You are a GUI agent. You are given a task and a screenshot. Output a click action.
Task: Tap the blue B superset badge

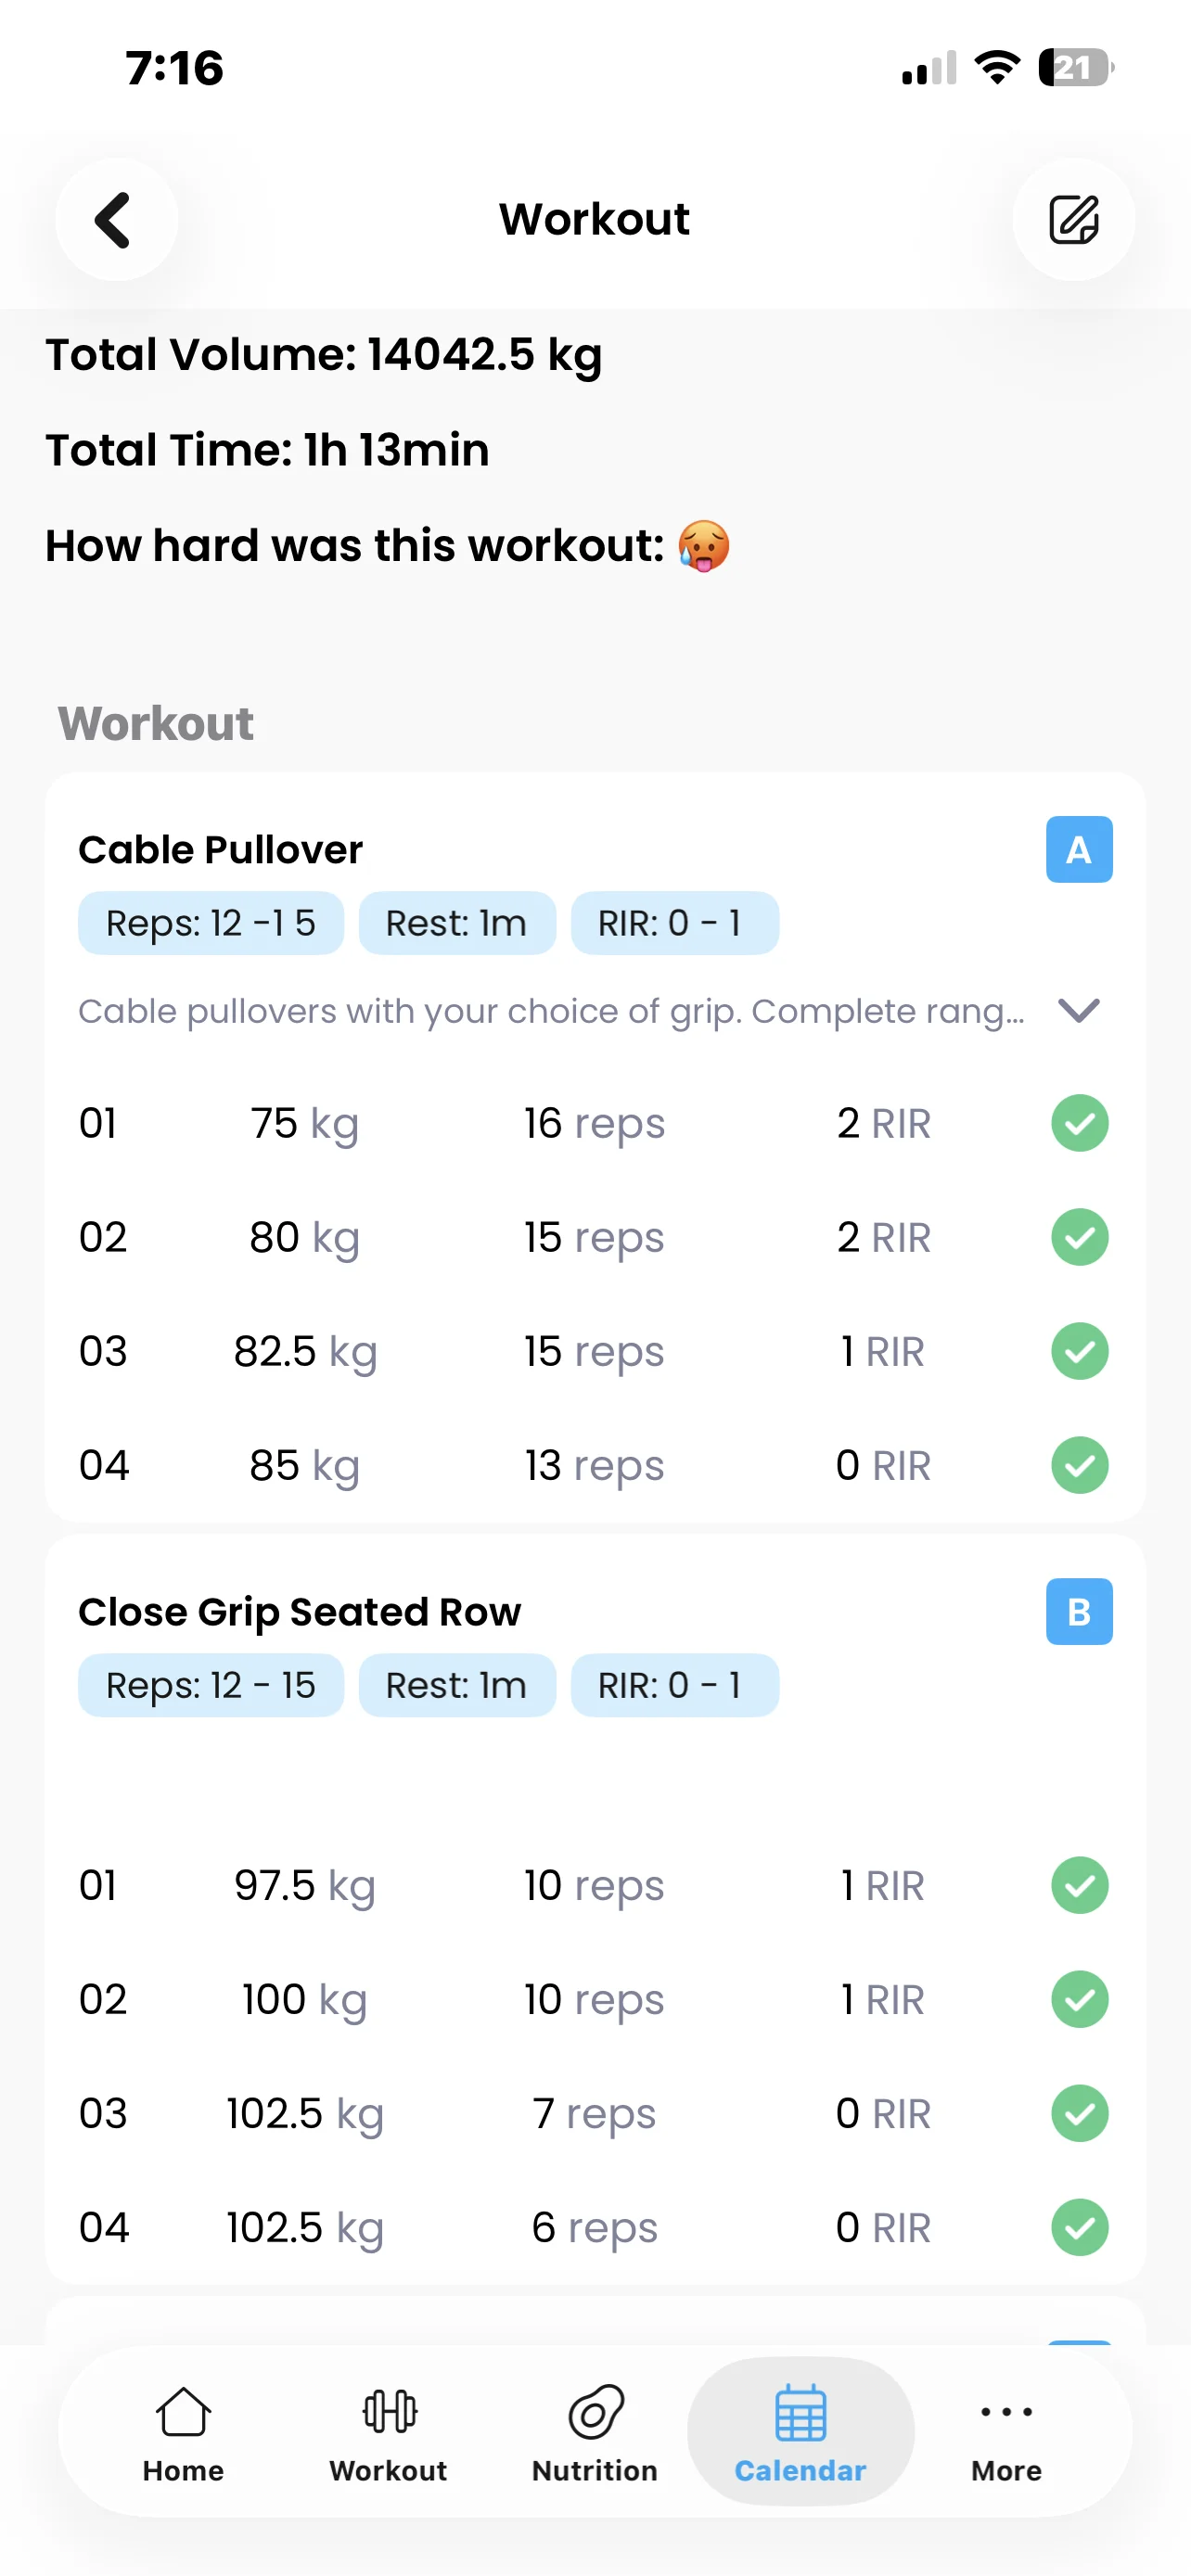tap(1078, 1612)
